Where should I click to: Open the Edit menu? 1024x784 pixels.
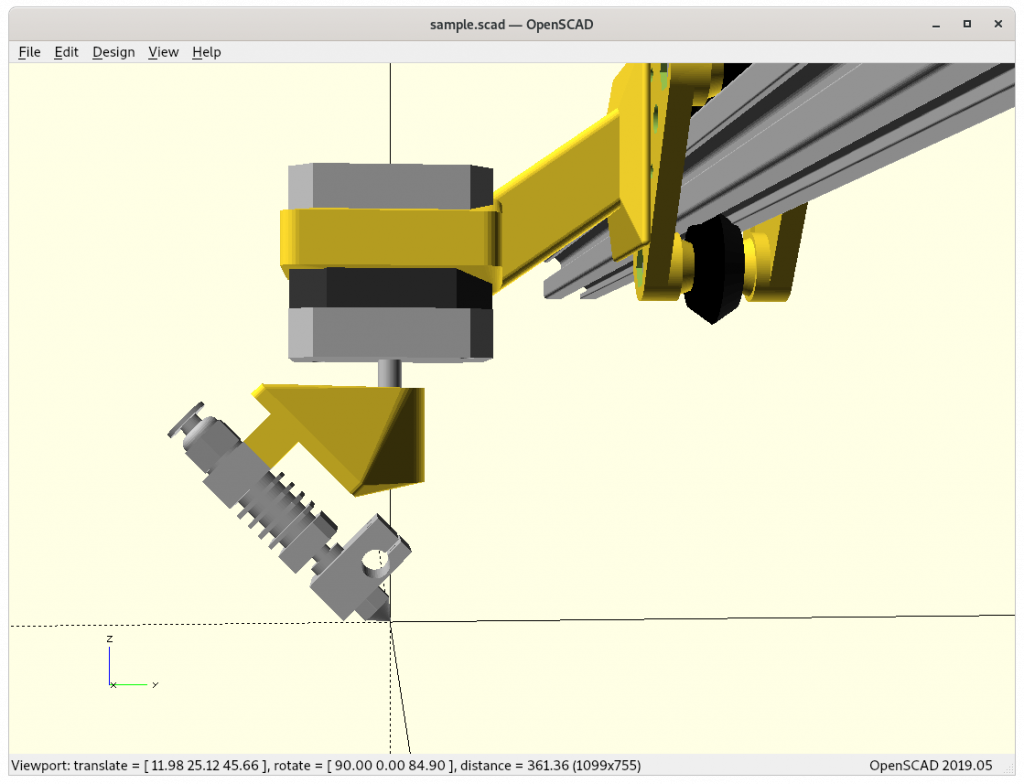pos(66,52)
